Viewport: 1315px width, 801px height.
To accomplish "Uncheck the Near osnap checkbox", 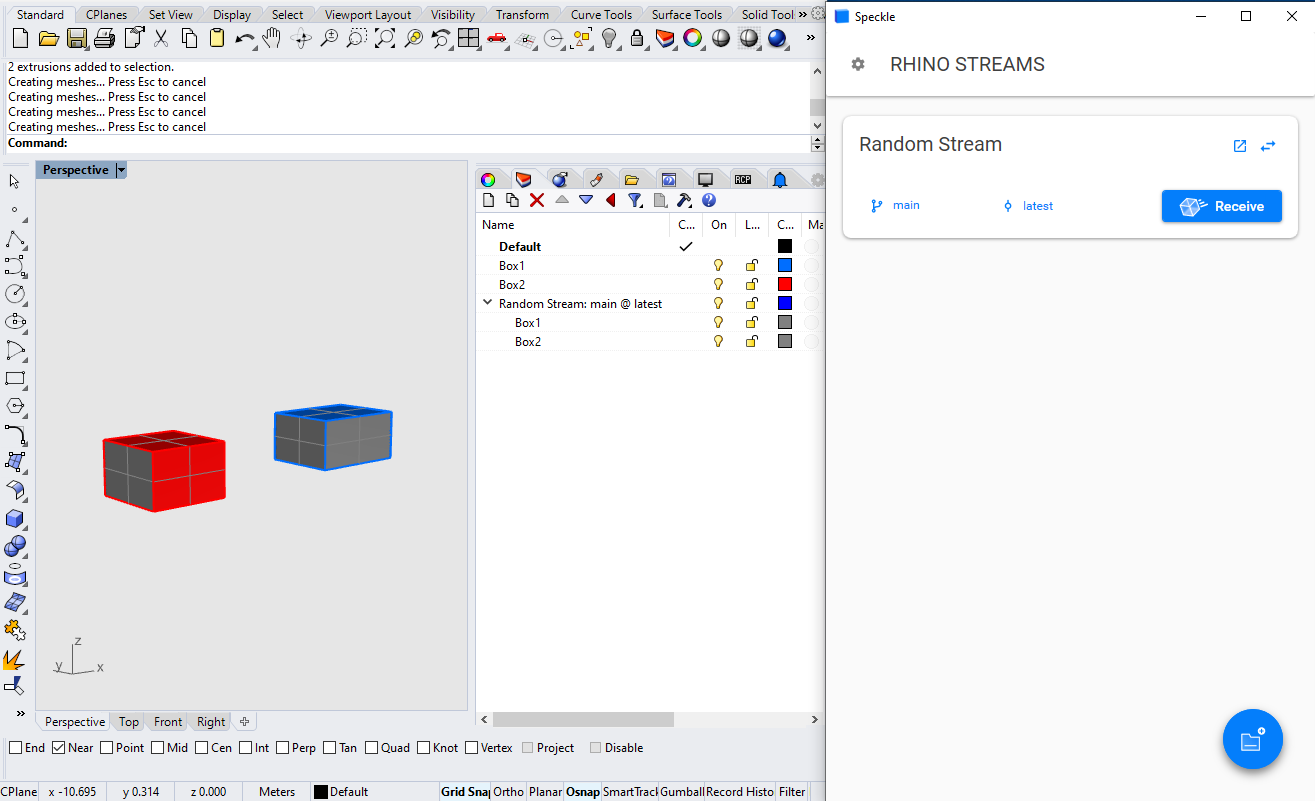I will click(59, 748).
